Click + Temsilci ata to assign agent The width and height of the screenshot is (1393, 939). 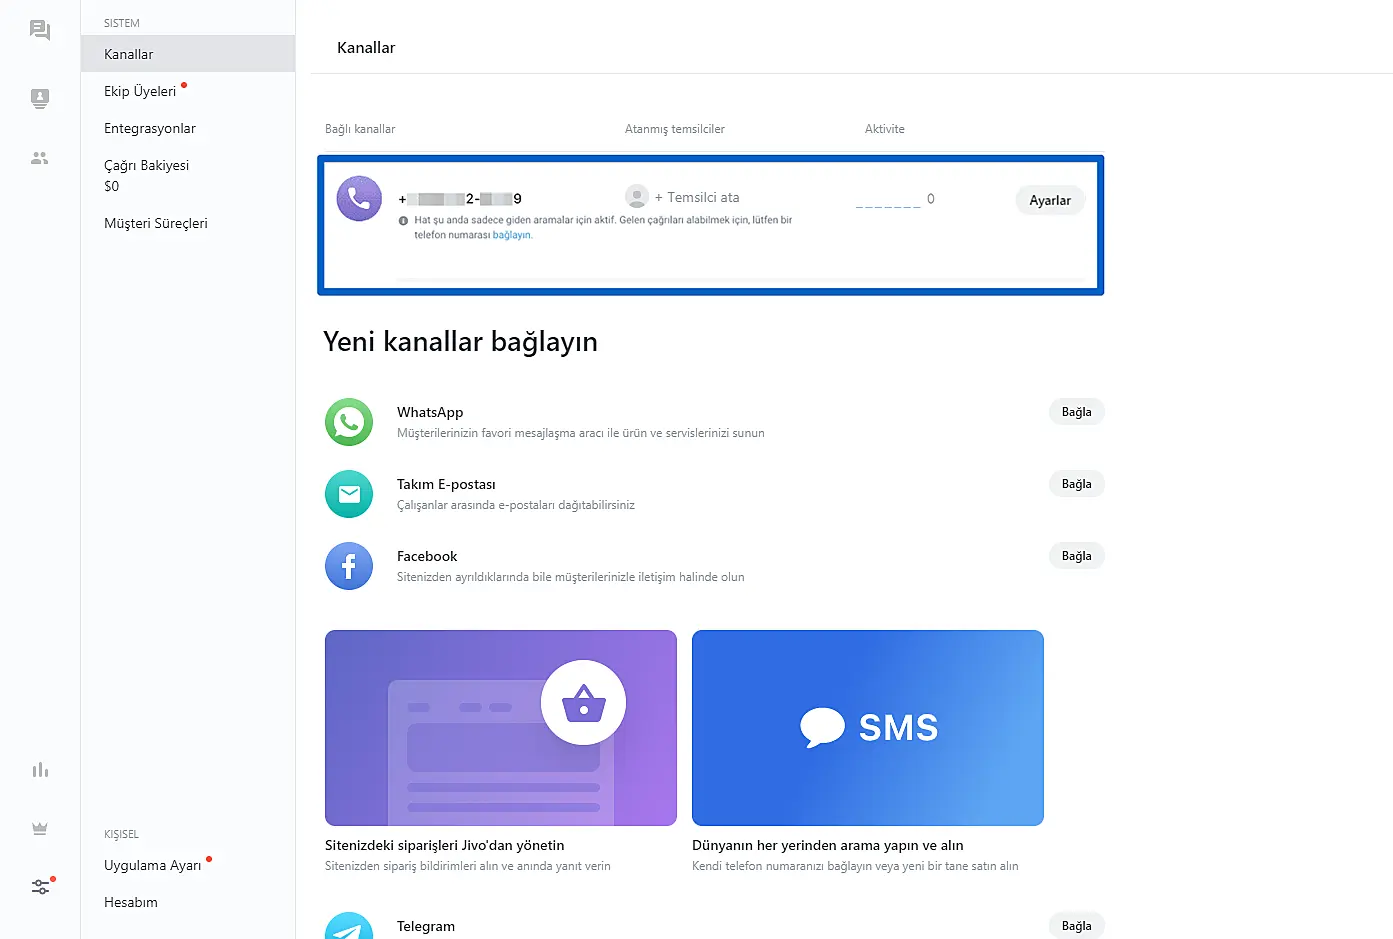click(x=697, y=198)
